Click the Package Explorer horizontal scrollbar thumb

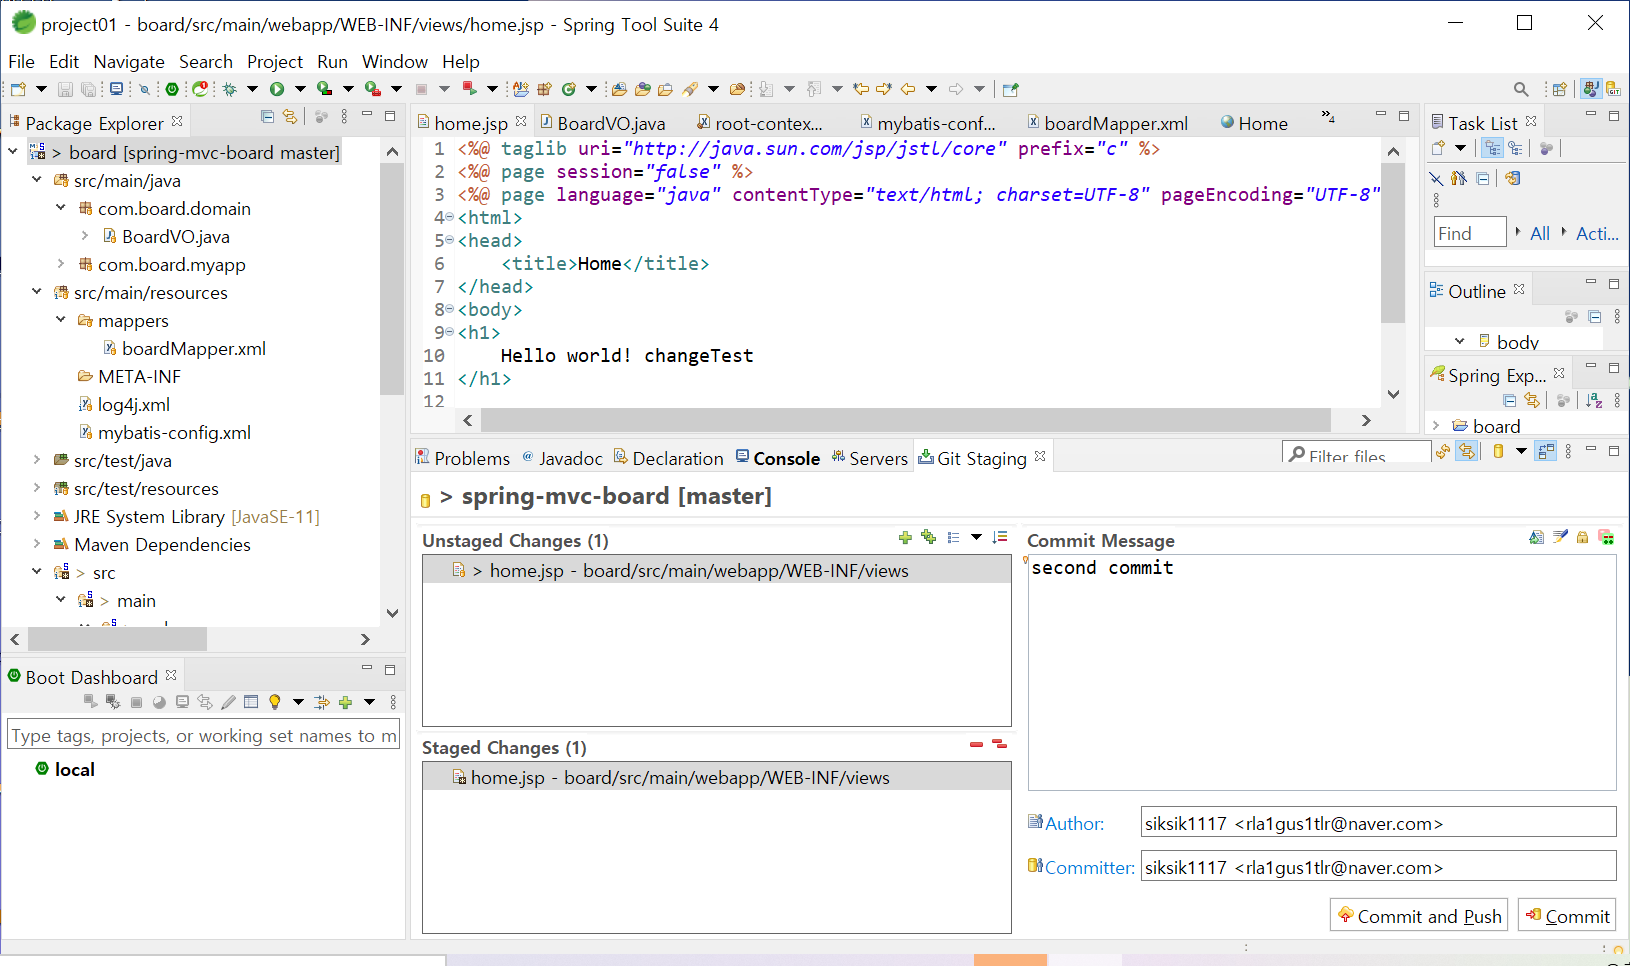coord(117,639)
